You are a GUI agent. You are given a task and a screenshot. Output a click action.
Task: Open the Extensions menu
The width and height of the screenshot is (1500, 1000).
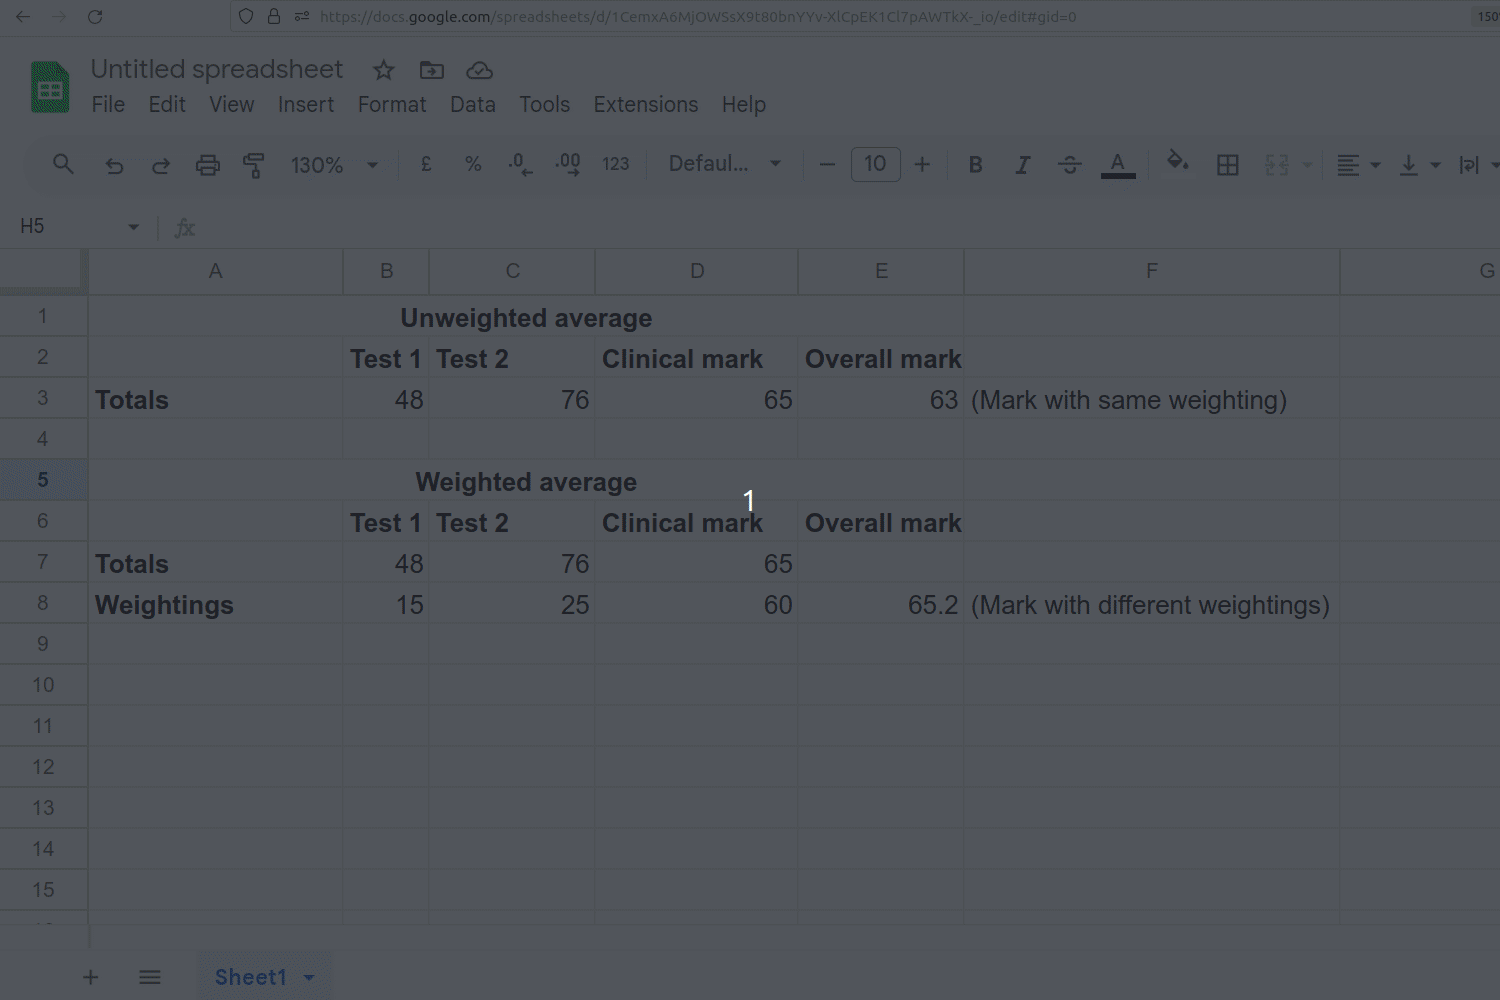[645, 105]
